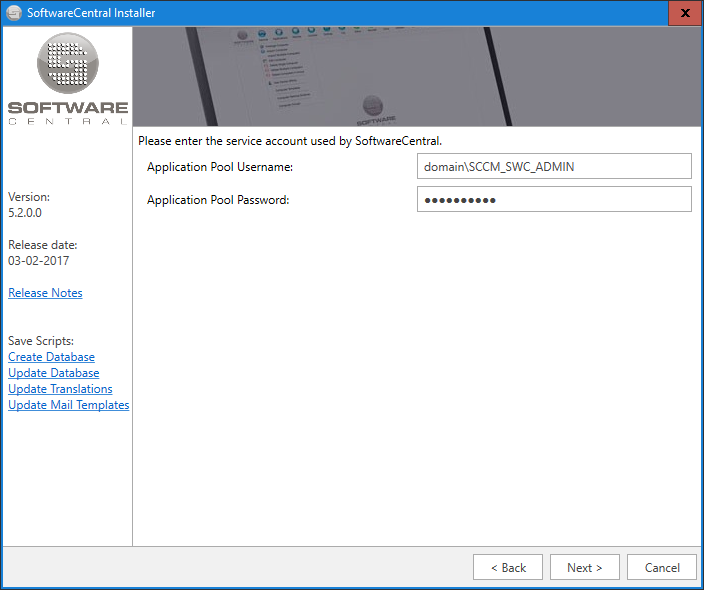The width and height of the screenshot is (704, 590).
Task: Click the release date 03-02-2017 text
Action: [x=39, y=261]
